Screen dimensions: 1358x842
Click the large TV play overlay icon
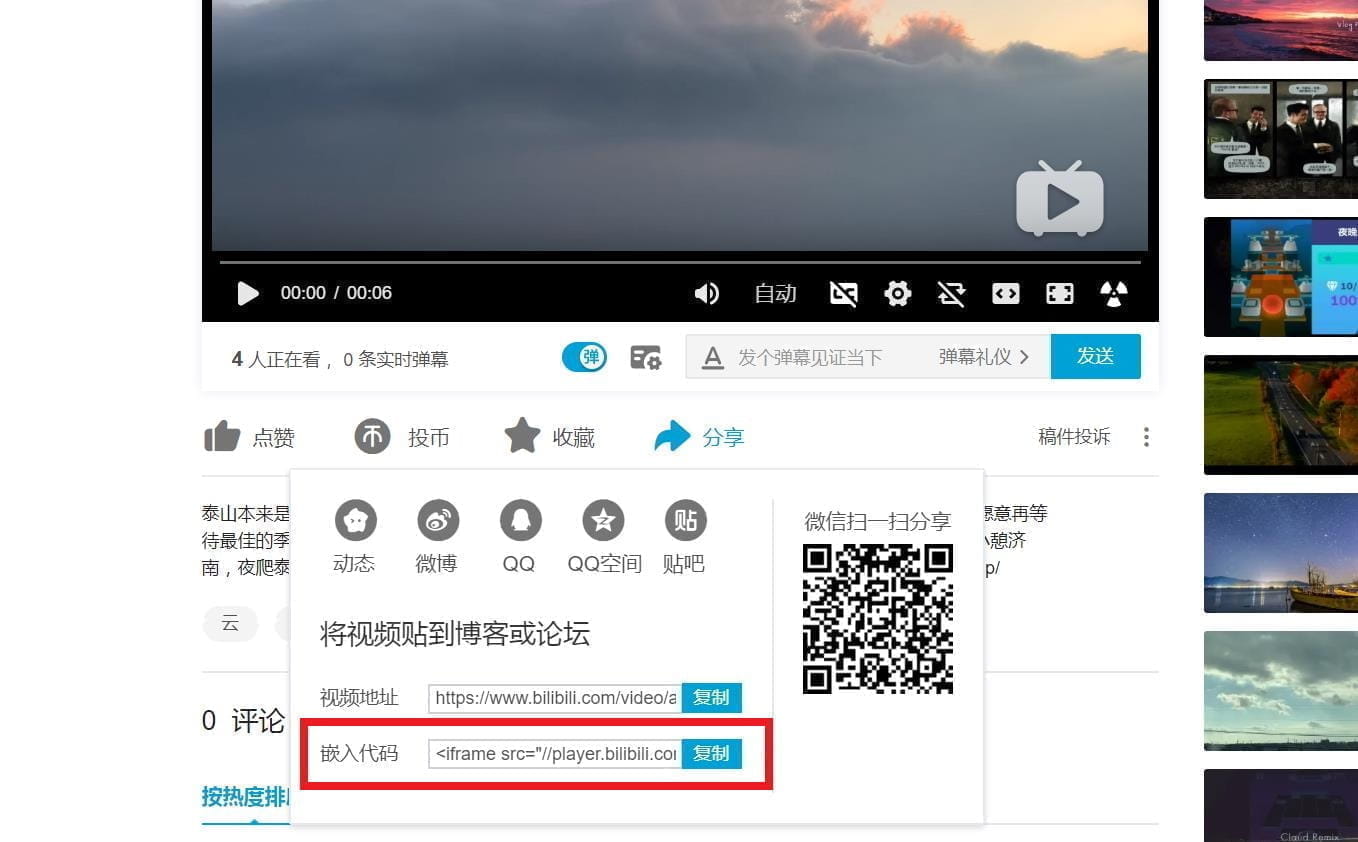click(1060, 199)
